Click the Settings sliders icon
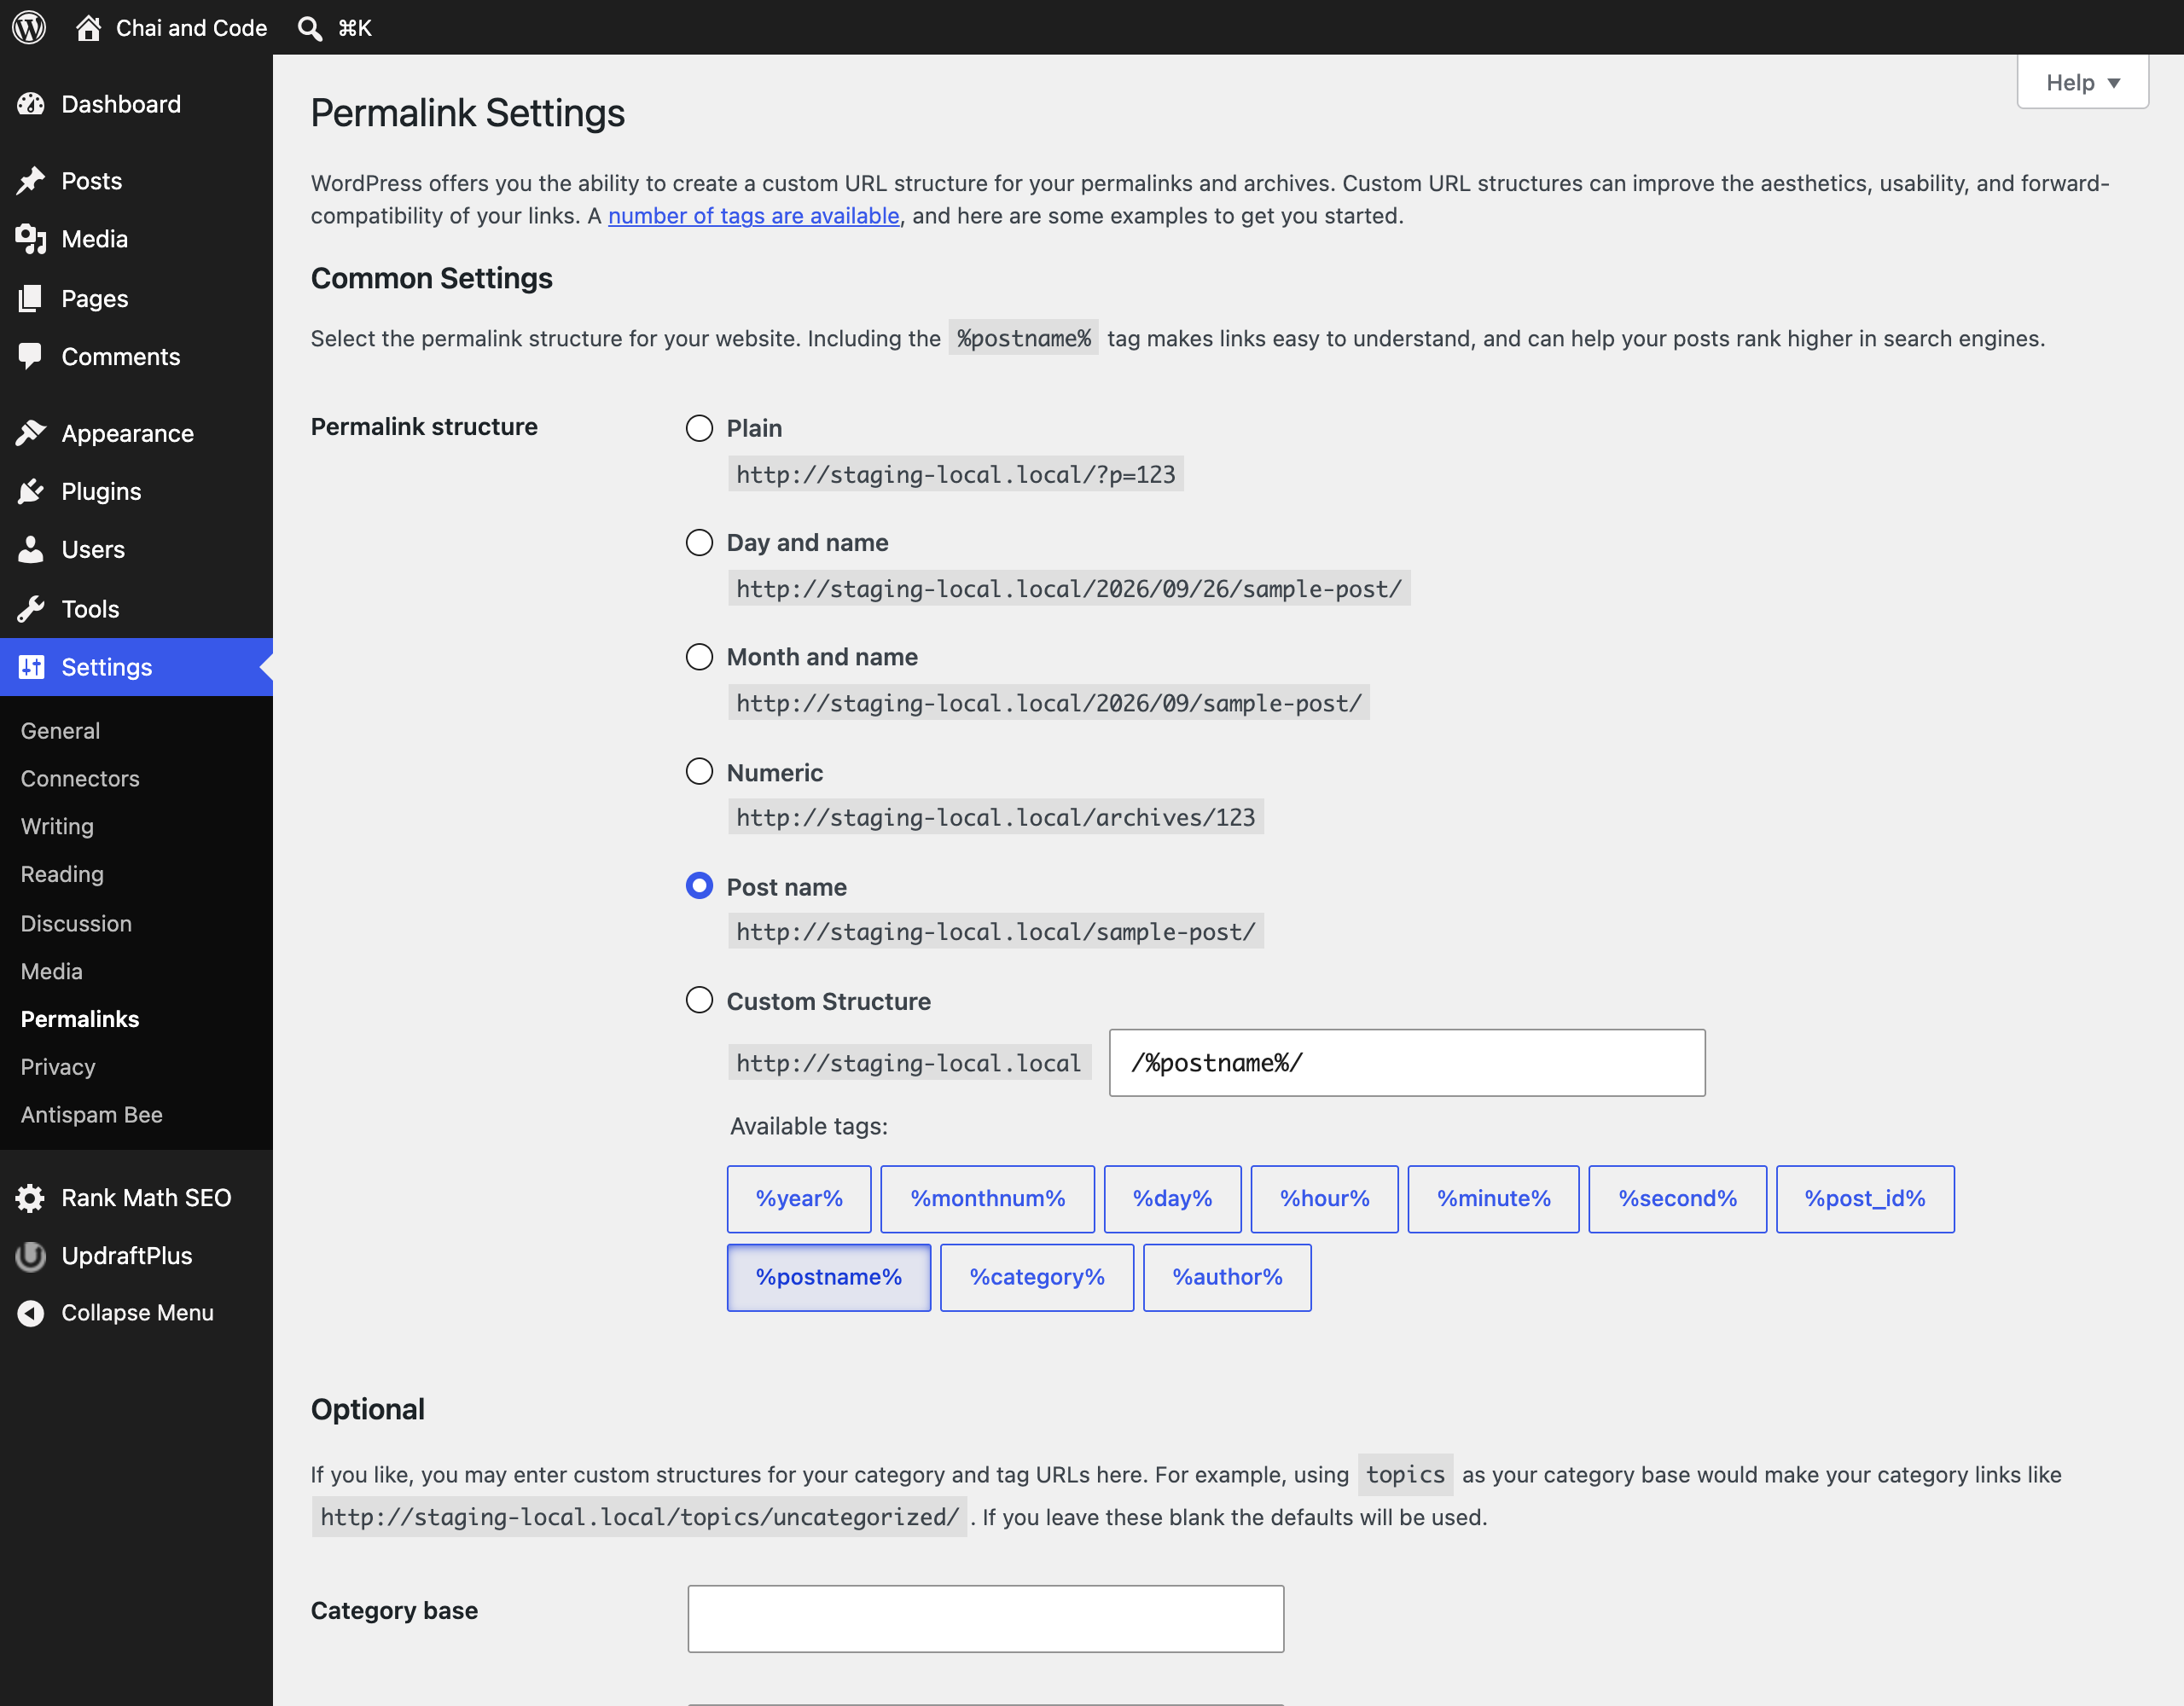This screenshot has height=1706, width=2184. [31, 667]
